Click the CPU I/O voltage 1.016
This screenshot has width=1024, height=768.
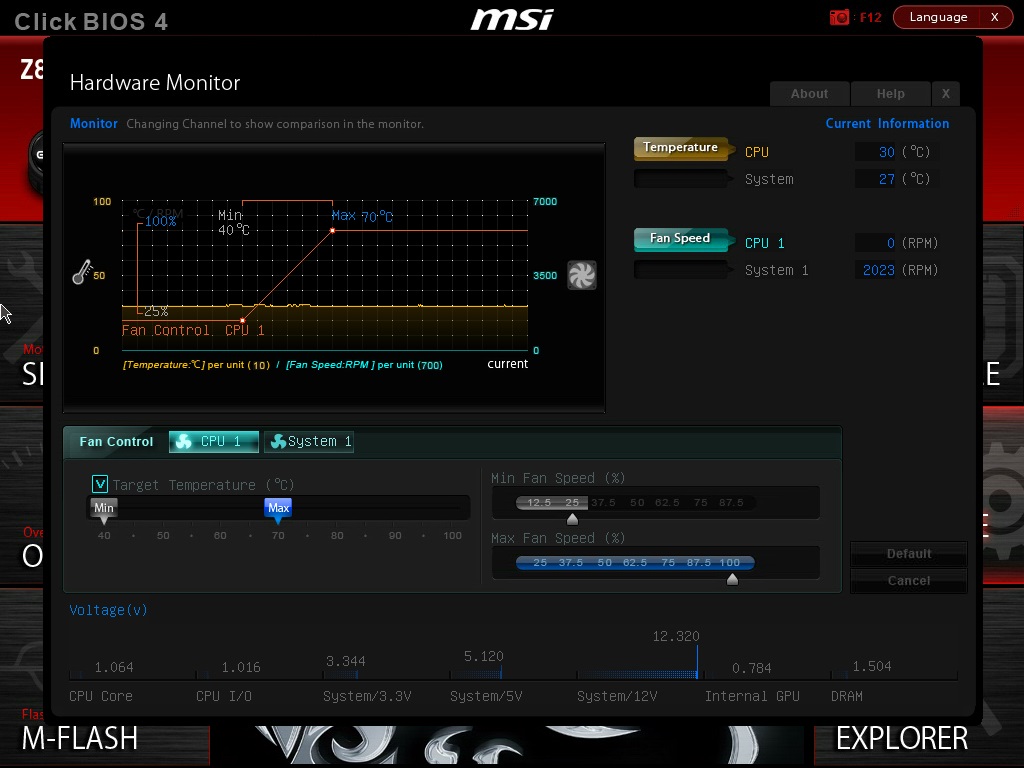240,667
